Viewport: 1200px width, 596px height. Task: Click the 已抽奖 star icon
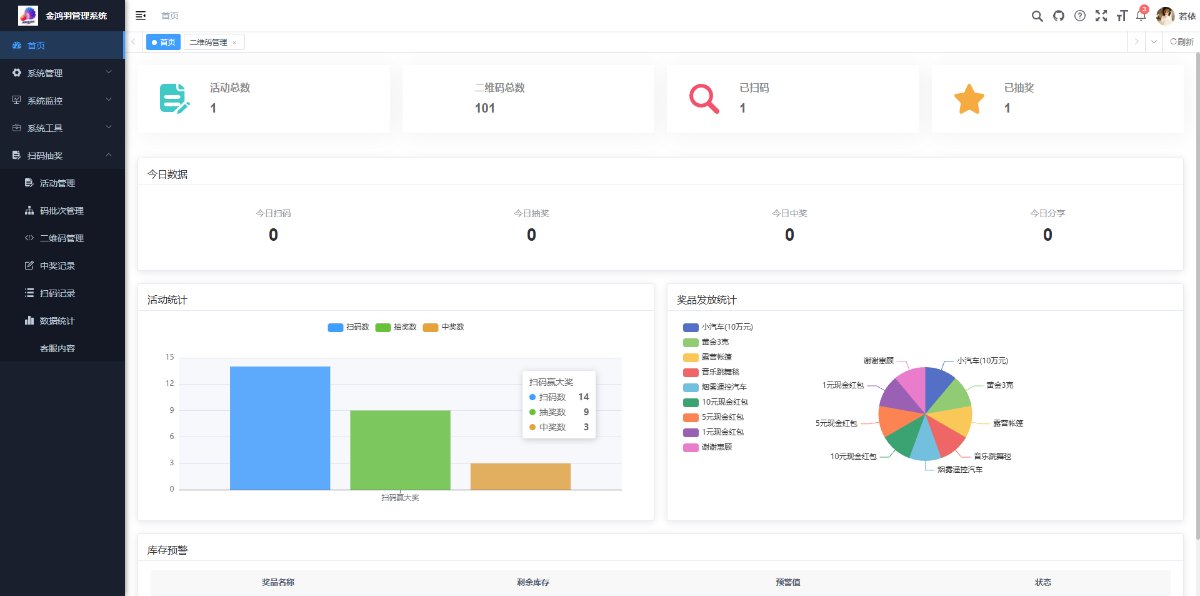tap(969, 99)
